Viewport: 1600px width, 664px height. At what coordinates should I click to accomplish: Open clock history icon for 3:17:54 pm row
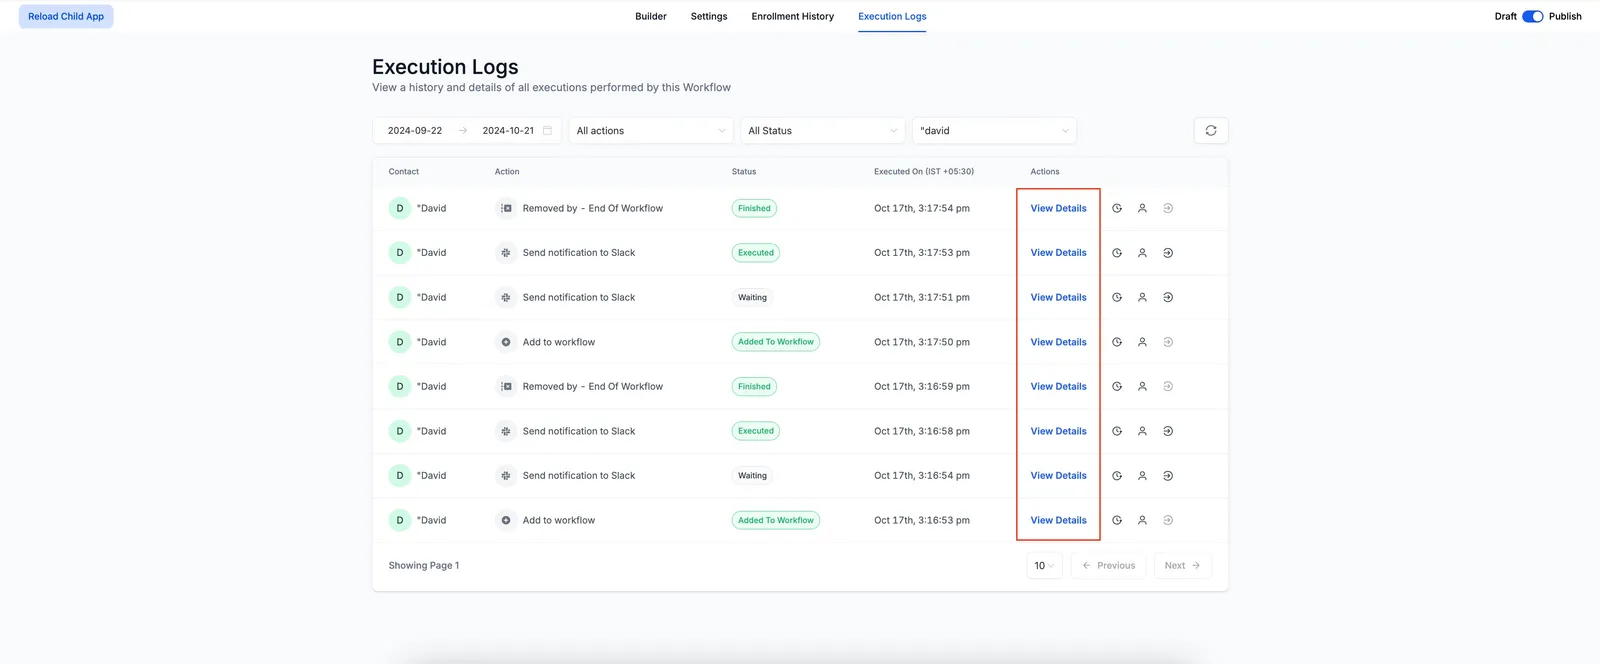(x=1117, y=208)
